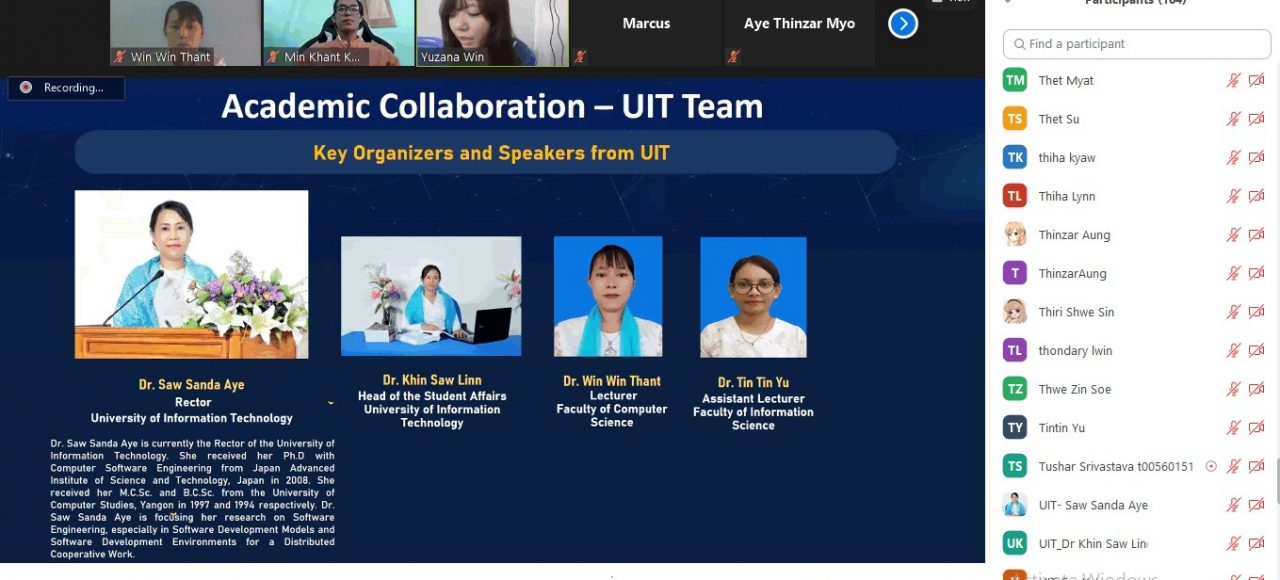The height and width of the screenshot is (580, 1280).
Task: Click the next arrow in the video strip
Action: pyautogui.click(x=902, y=23)
